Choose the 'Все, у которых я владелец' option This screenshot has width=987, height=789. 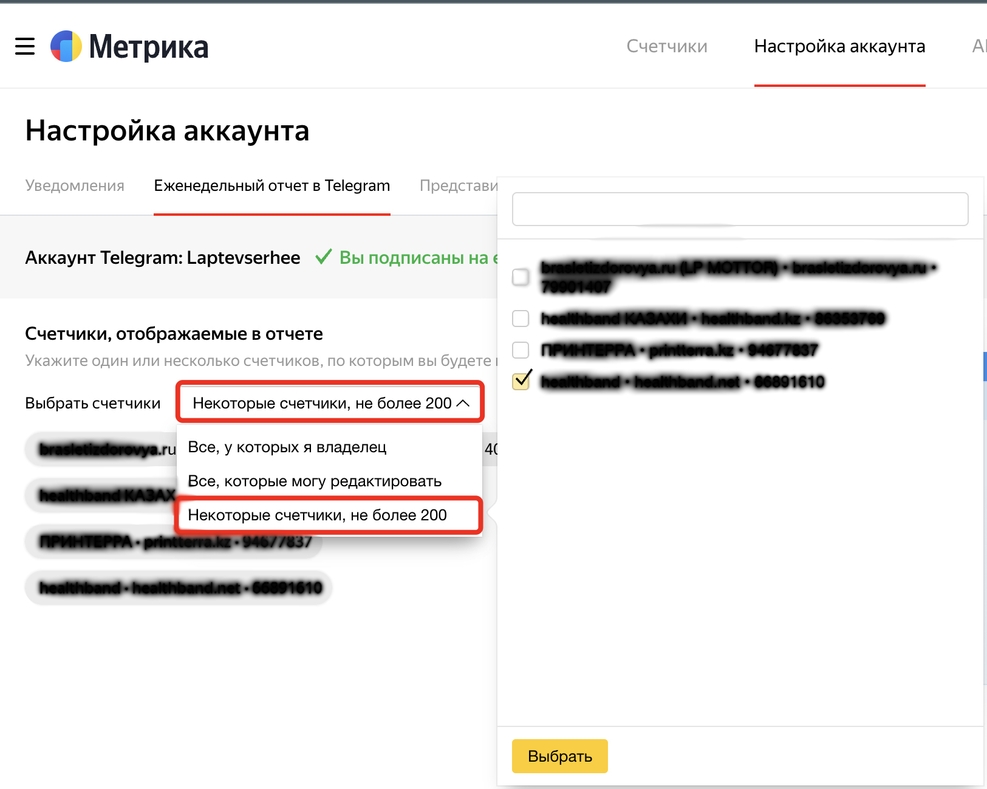pyautogui.click(x=329, y=447)
